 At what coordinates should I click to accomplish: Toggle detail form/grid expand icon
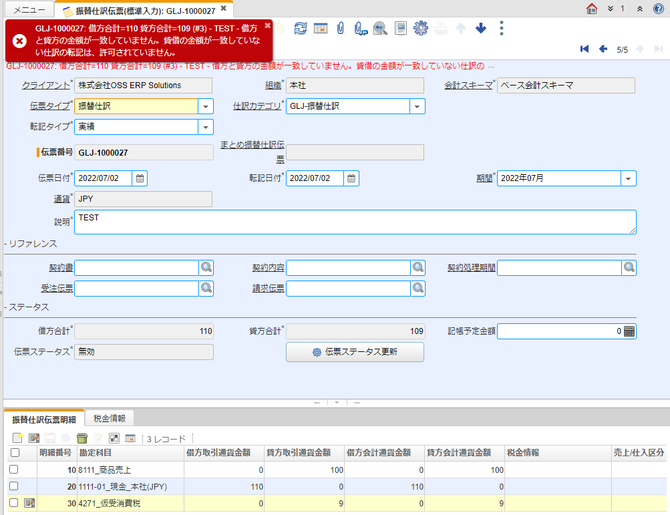click(x=114, y=438)
